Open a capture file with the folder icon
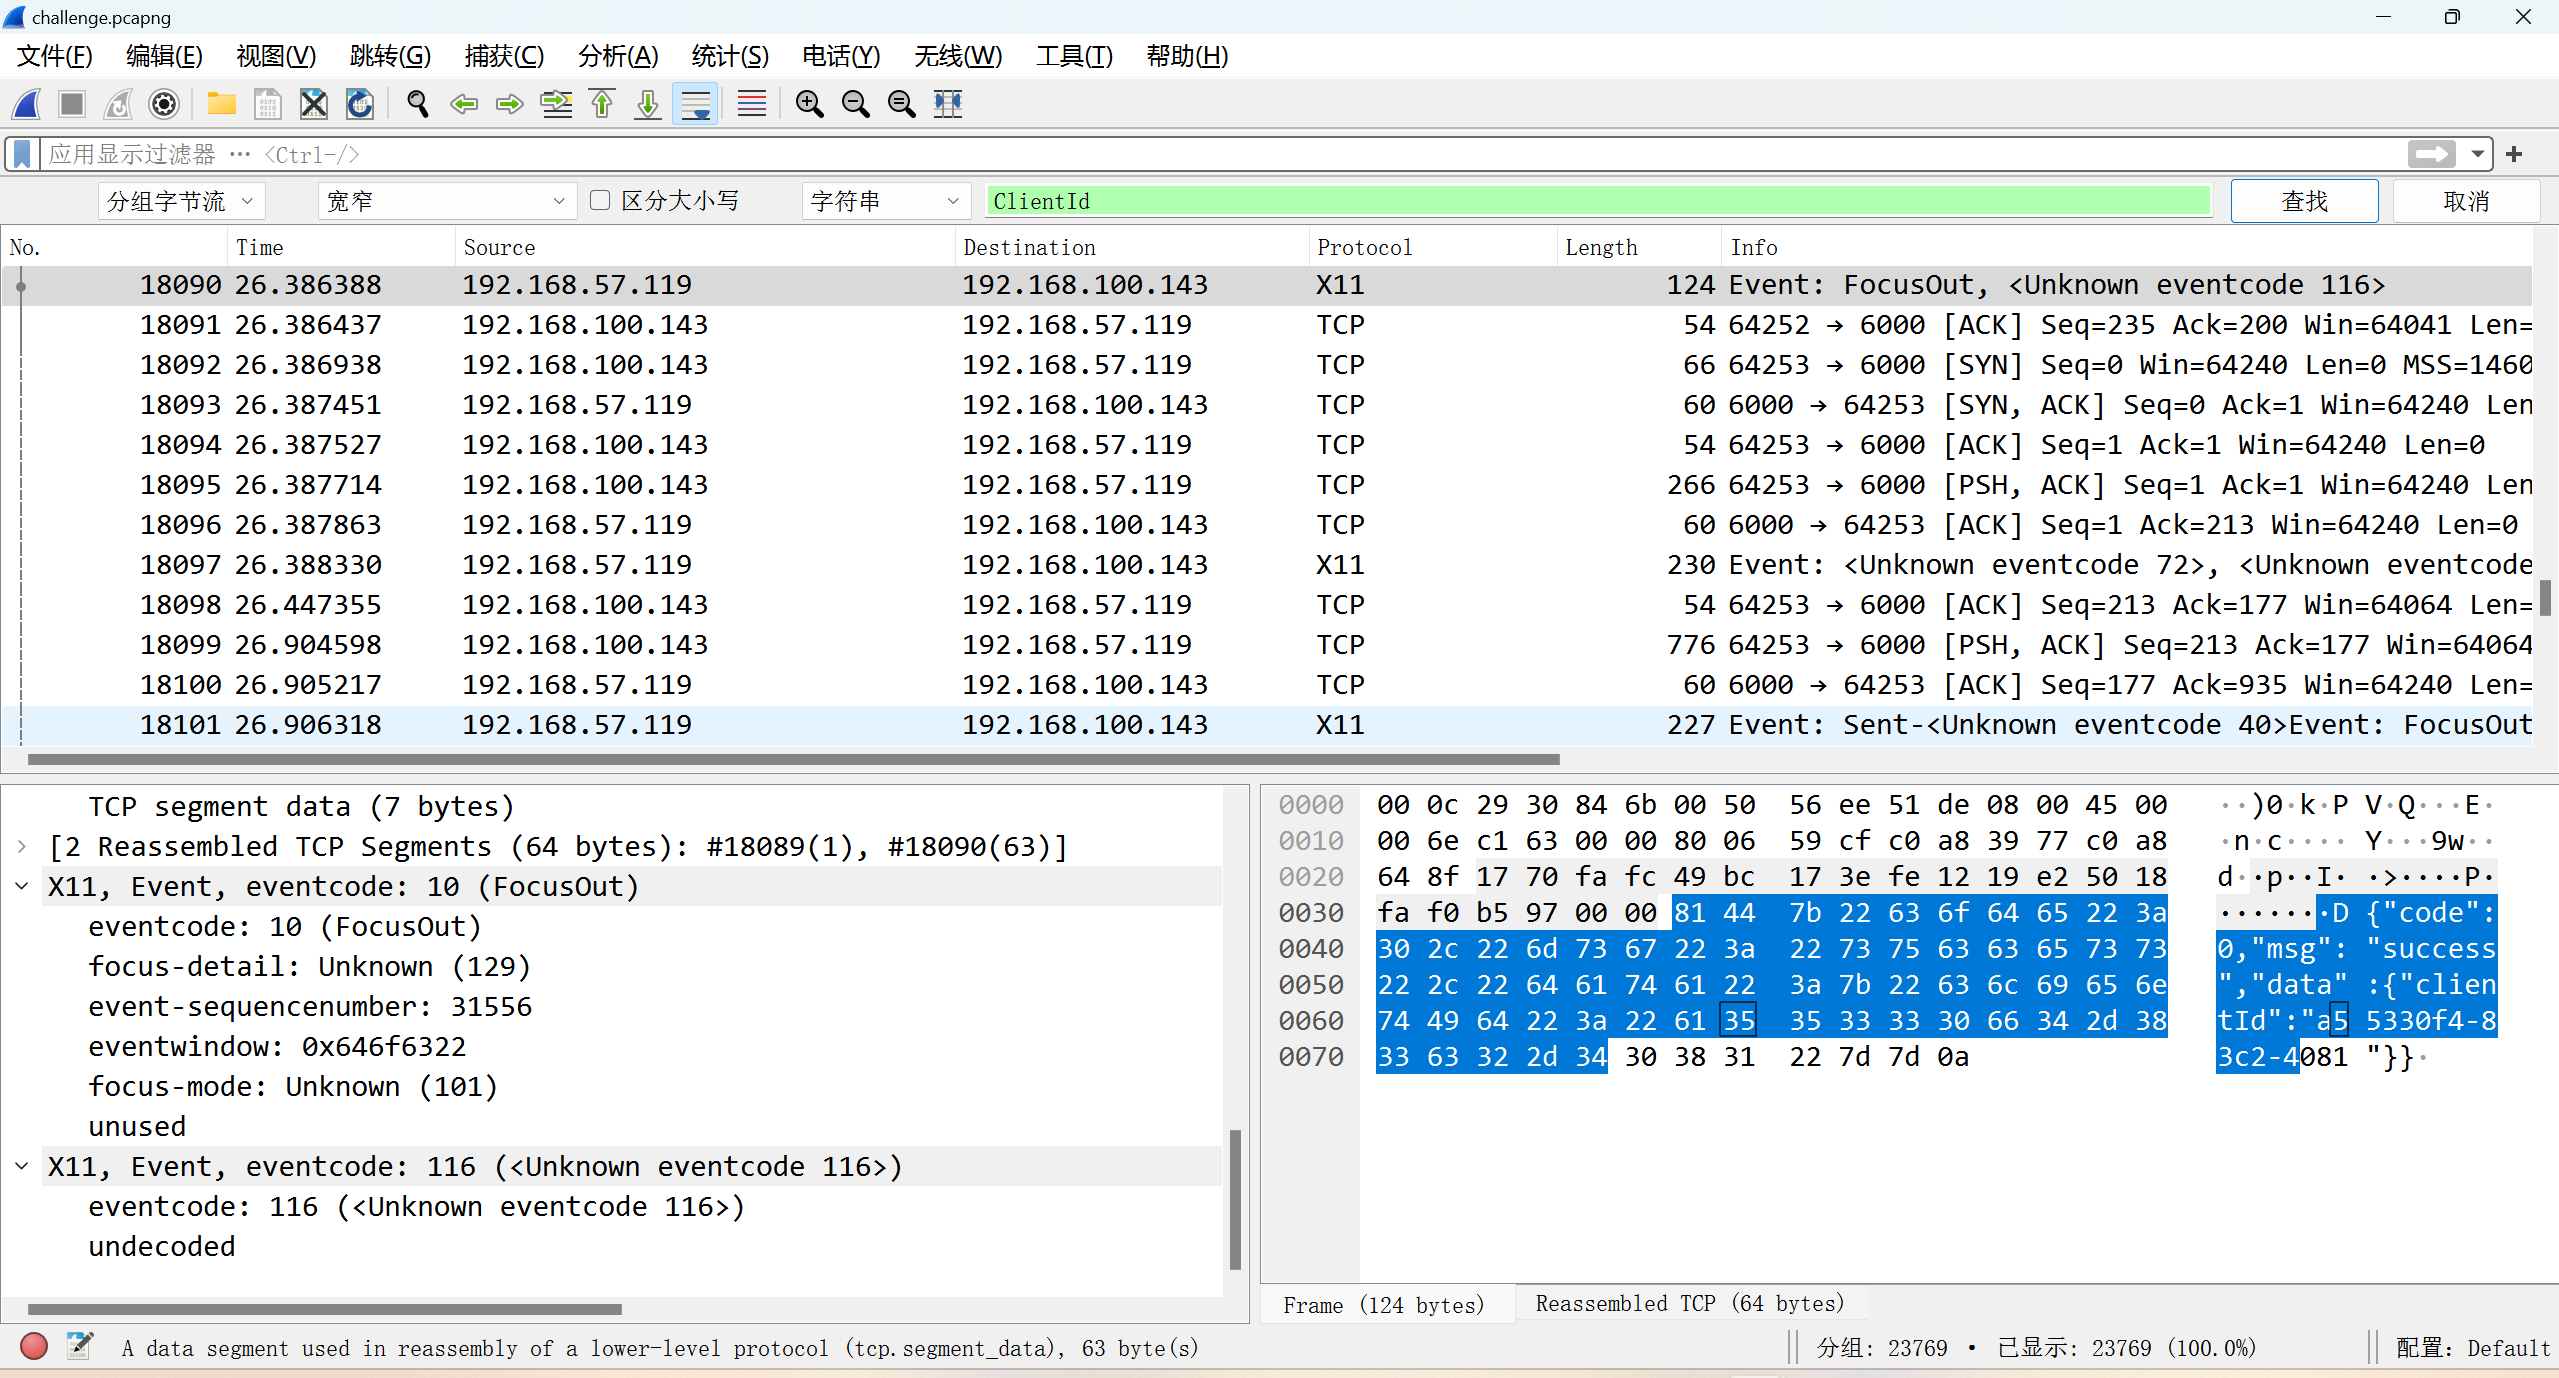 point(221,104)
